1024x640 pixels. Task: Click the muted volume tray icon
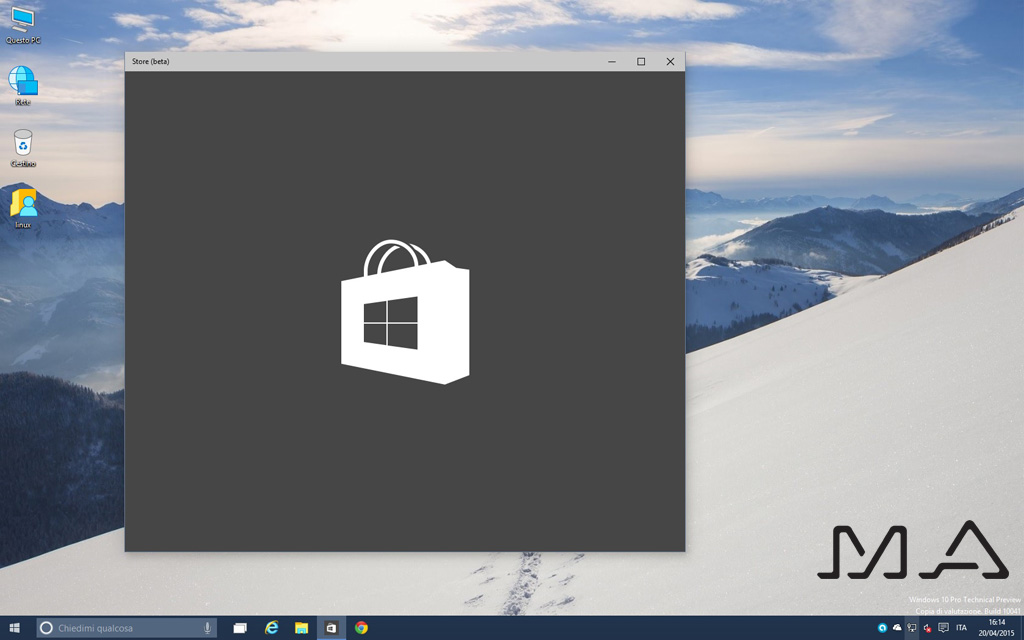[927, 628]
